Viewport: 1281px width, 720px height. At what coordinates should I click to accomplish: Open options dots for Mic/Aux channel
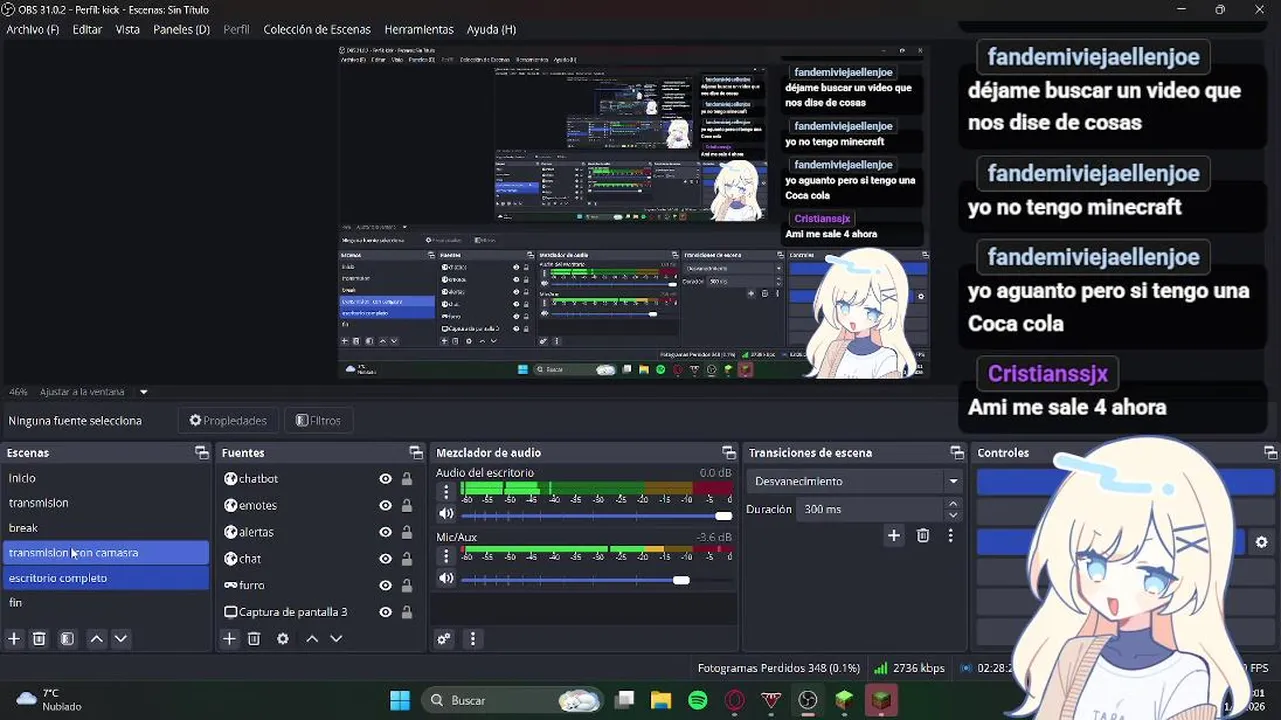(446, 556)
